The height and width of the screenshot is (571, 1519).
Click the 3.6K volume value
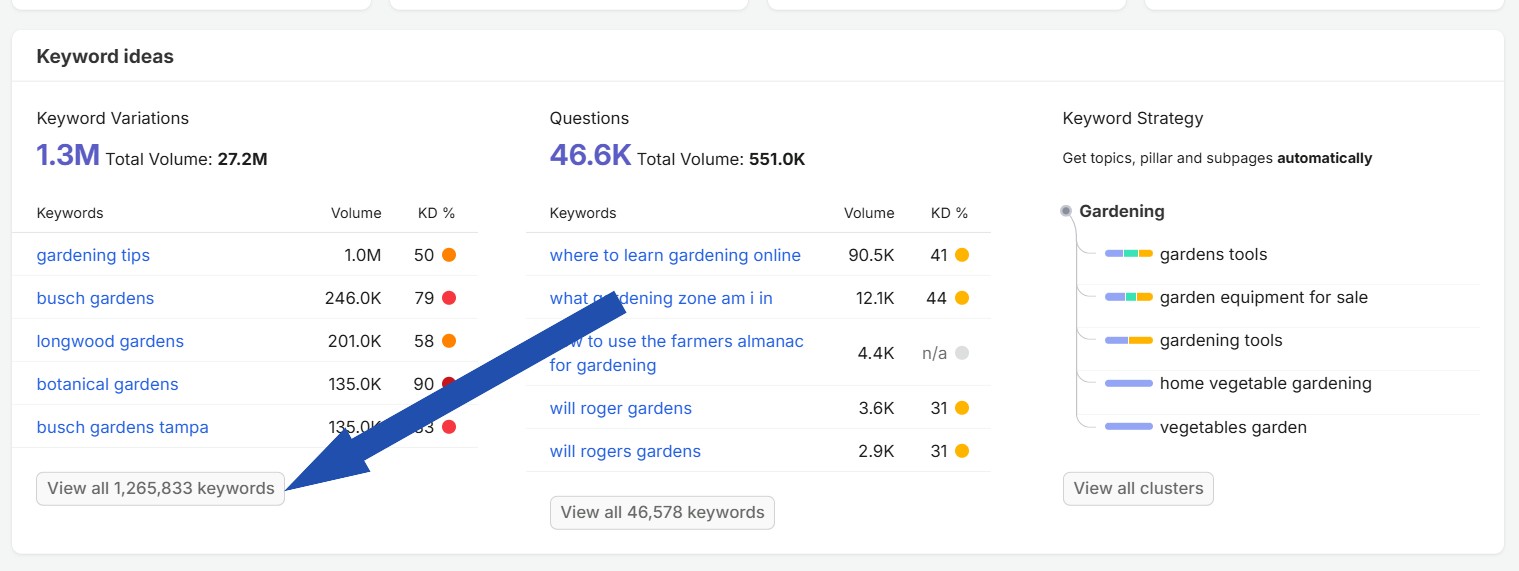876,408
